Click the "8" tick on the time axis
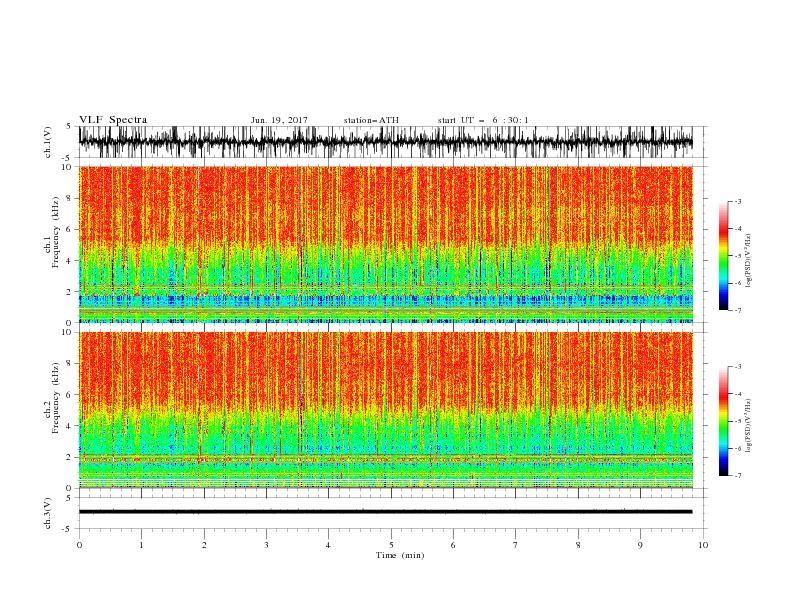The width and height of the screenshot is (792, 612). coord(578,545)
